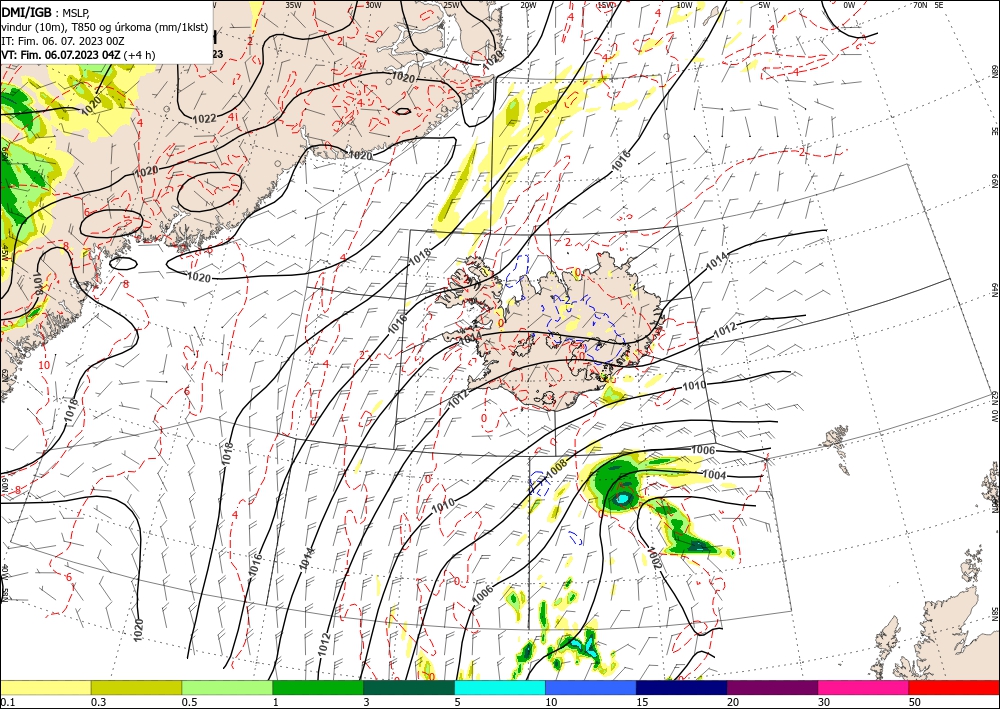Select the dark green 3–5 mm legend color

tap(409, 687)
